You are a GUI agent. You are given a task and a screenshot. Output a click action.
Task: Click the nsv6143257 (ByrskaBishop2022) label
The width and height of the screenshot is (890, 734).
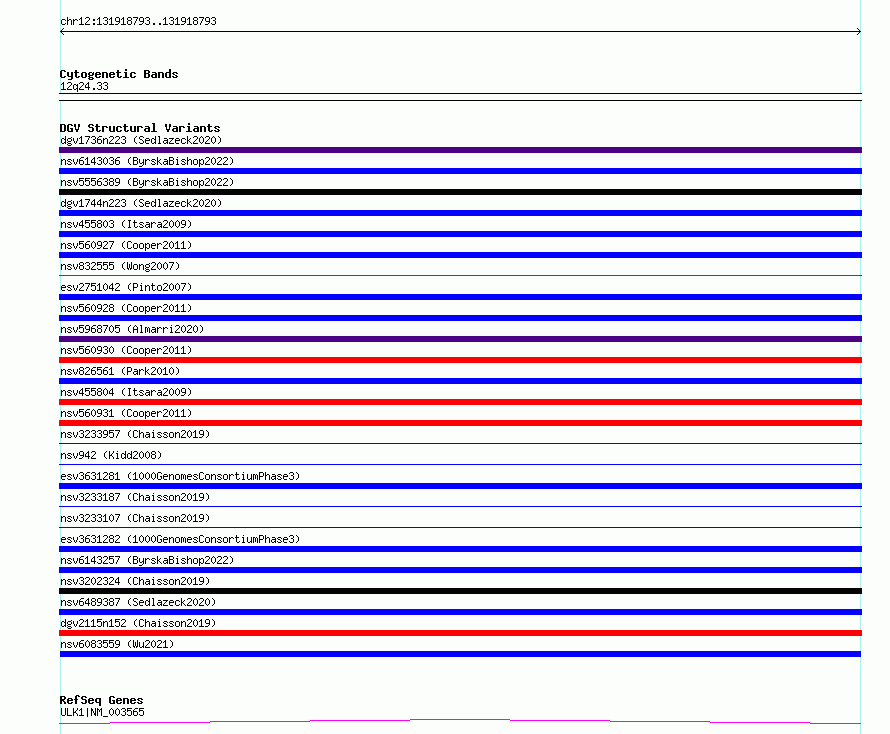pyautogui.click(x=147, y=560)
